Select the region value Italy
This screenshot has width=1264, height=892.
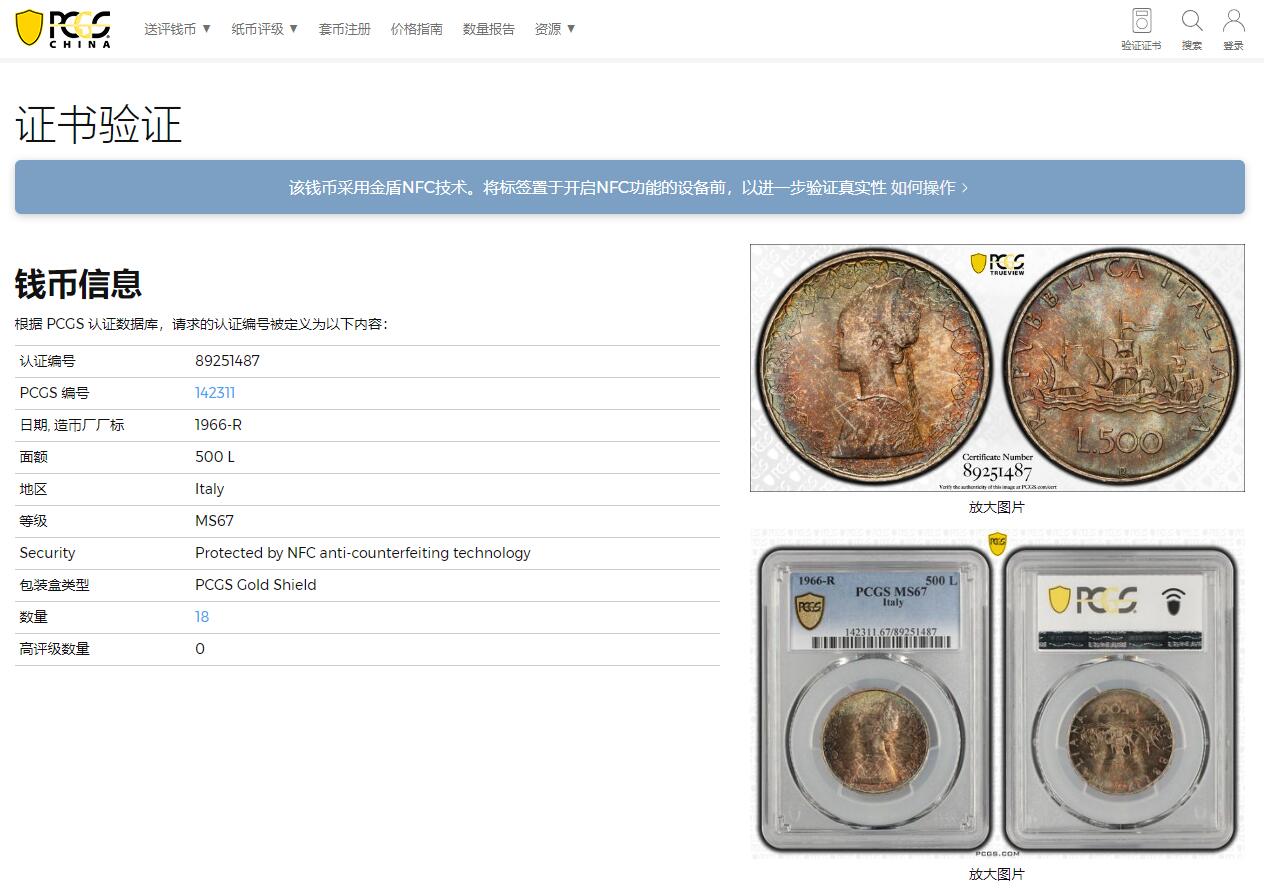(209, 489)
